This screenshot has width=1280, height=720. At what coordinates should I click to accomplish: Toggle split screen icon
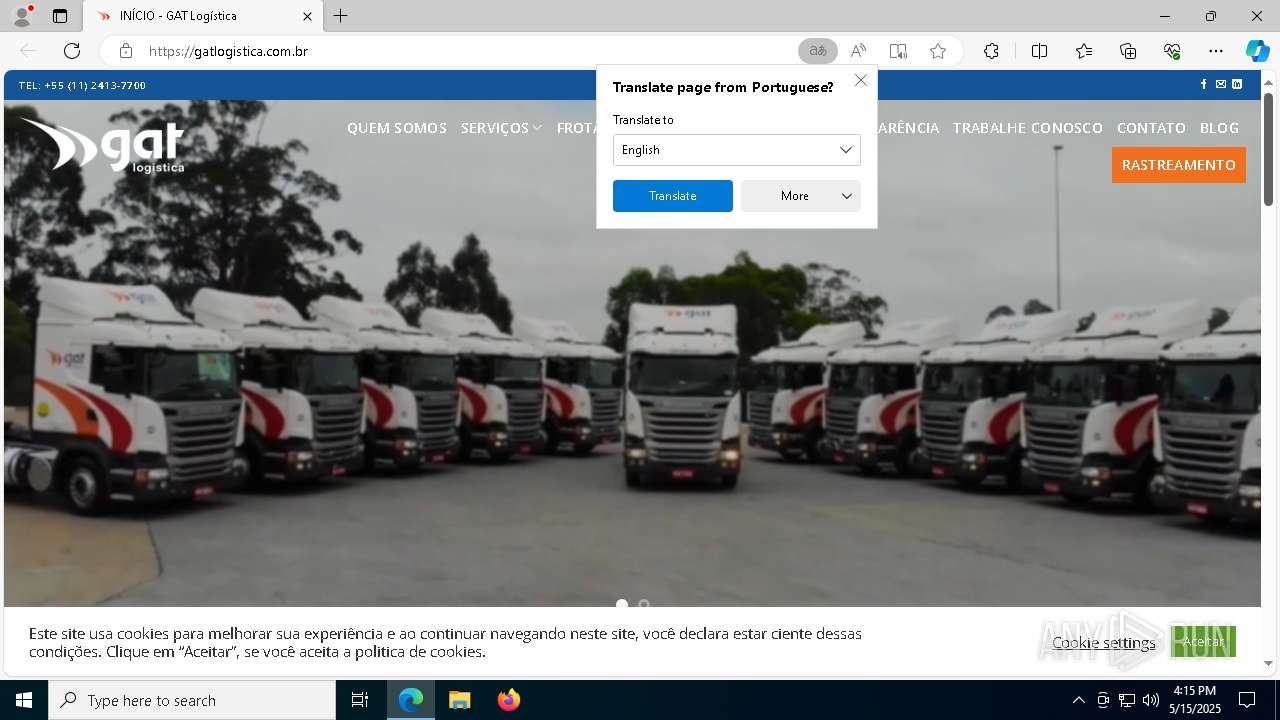coord(1039,51)
